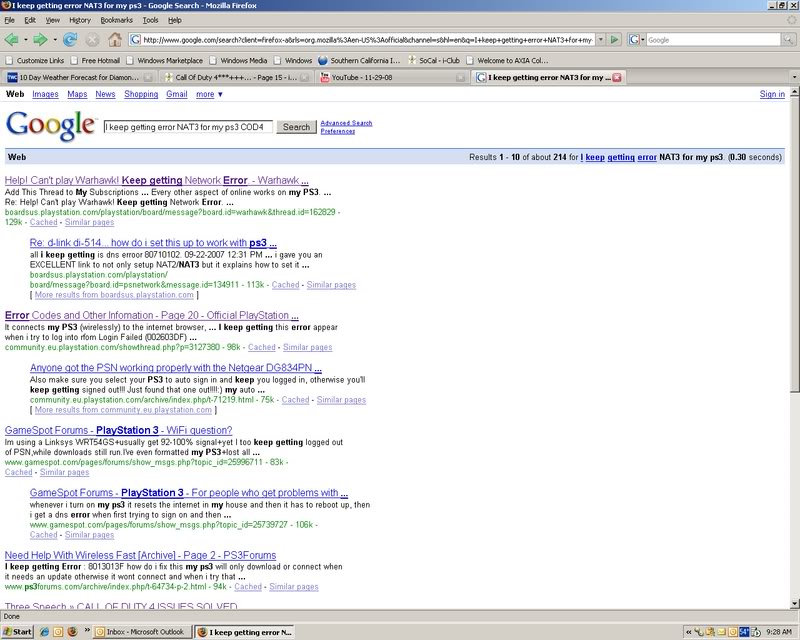The image size is (800, 640).
Task: Open the envelope icon in the system tray
Action: 722,631
